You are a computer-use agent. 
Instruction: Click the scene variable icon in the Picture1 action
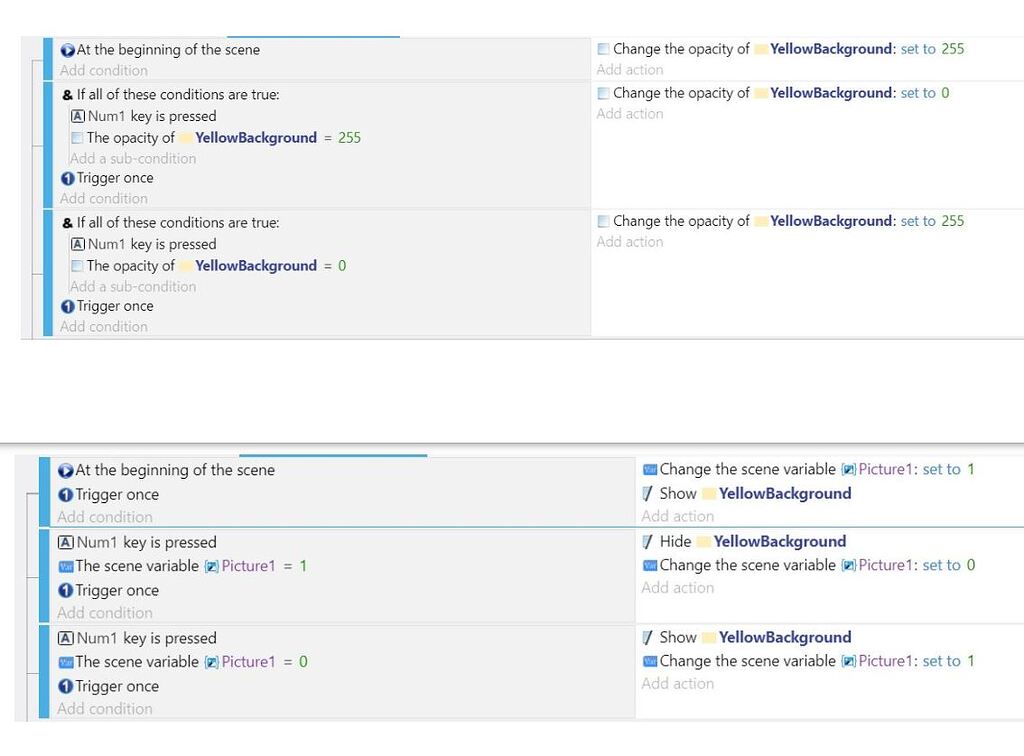(651, 469)
